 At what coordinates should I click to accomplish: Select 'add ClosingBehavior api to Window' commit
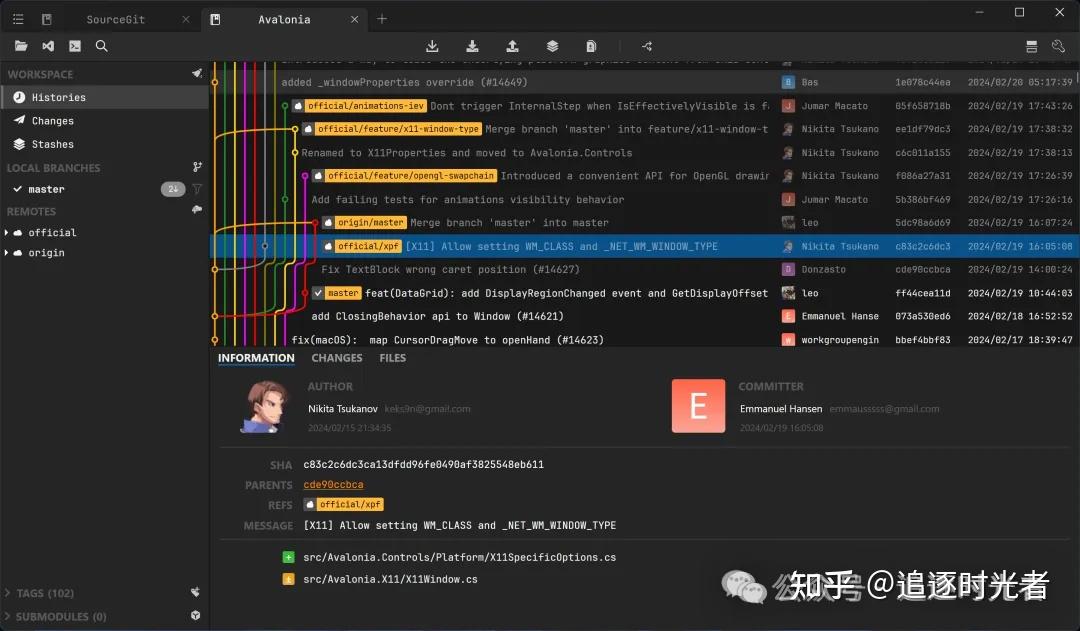(x=644, y=316)
